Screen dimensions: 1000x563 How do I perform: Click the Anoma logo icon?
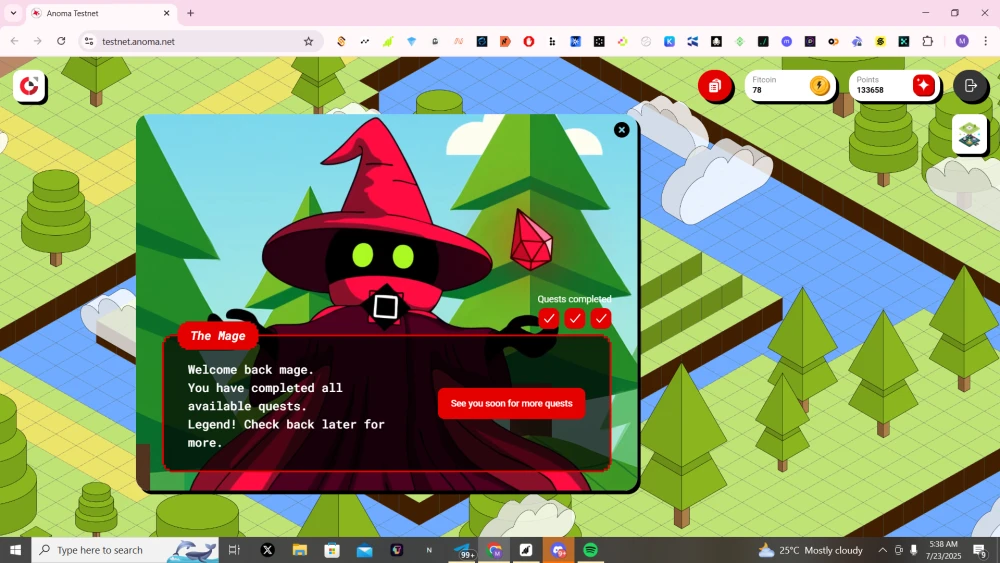30,86
